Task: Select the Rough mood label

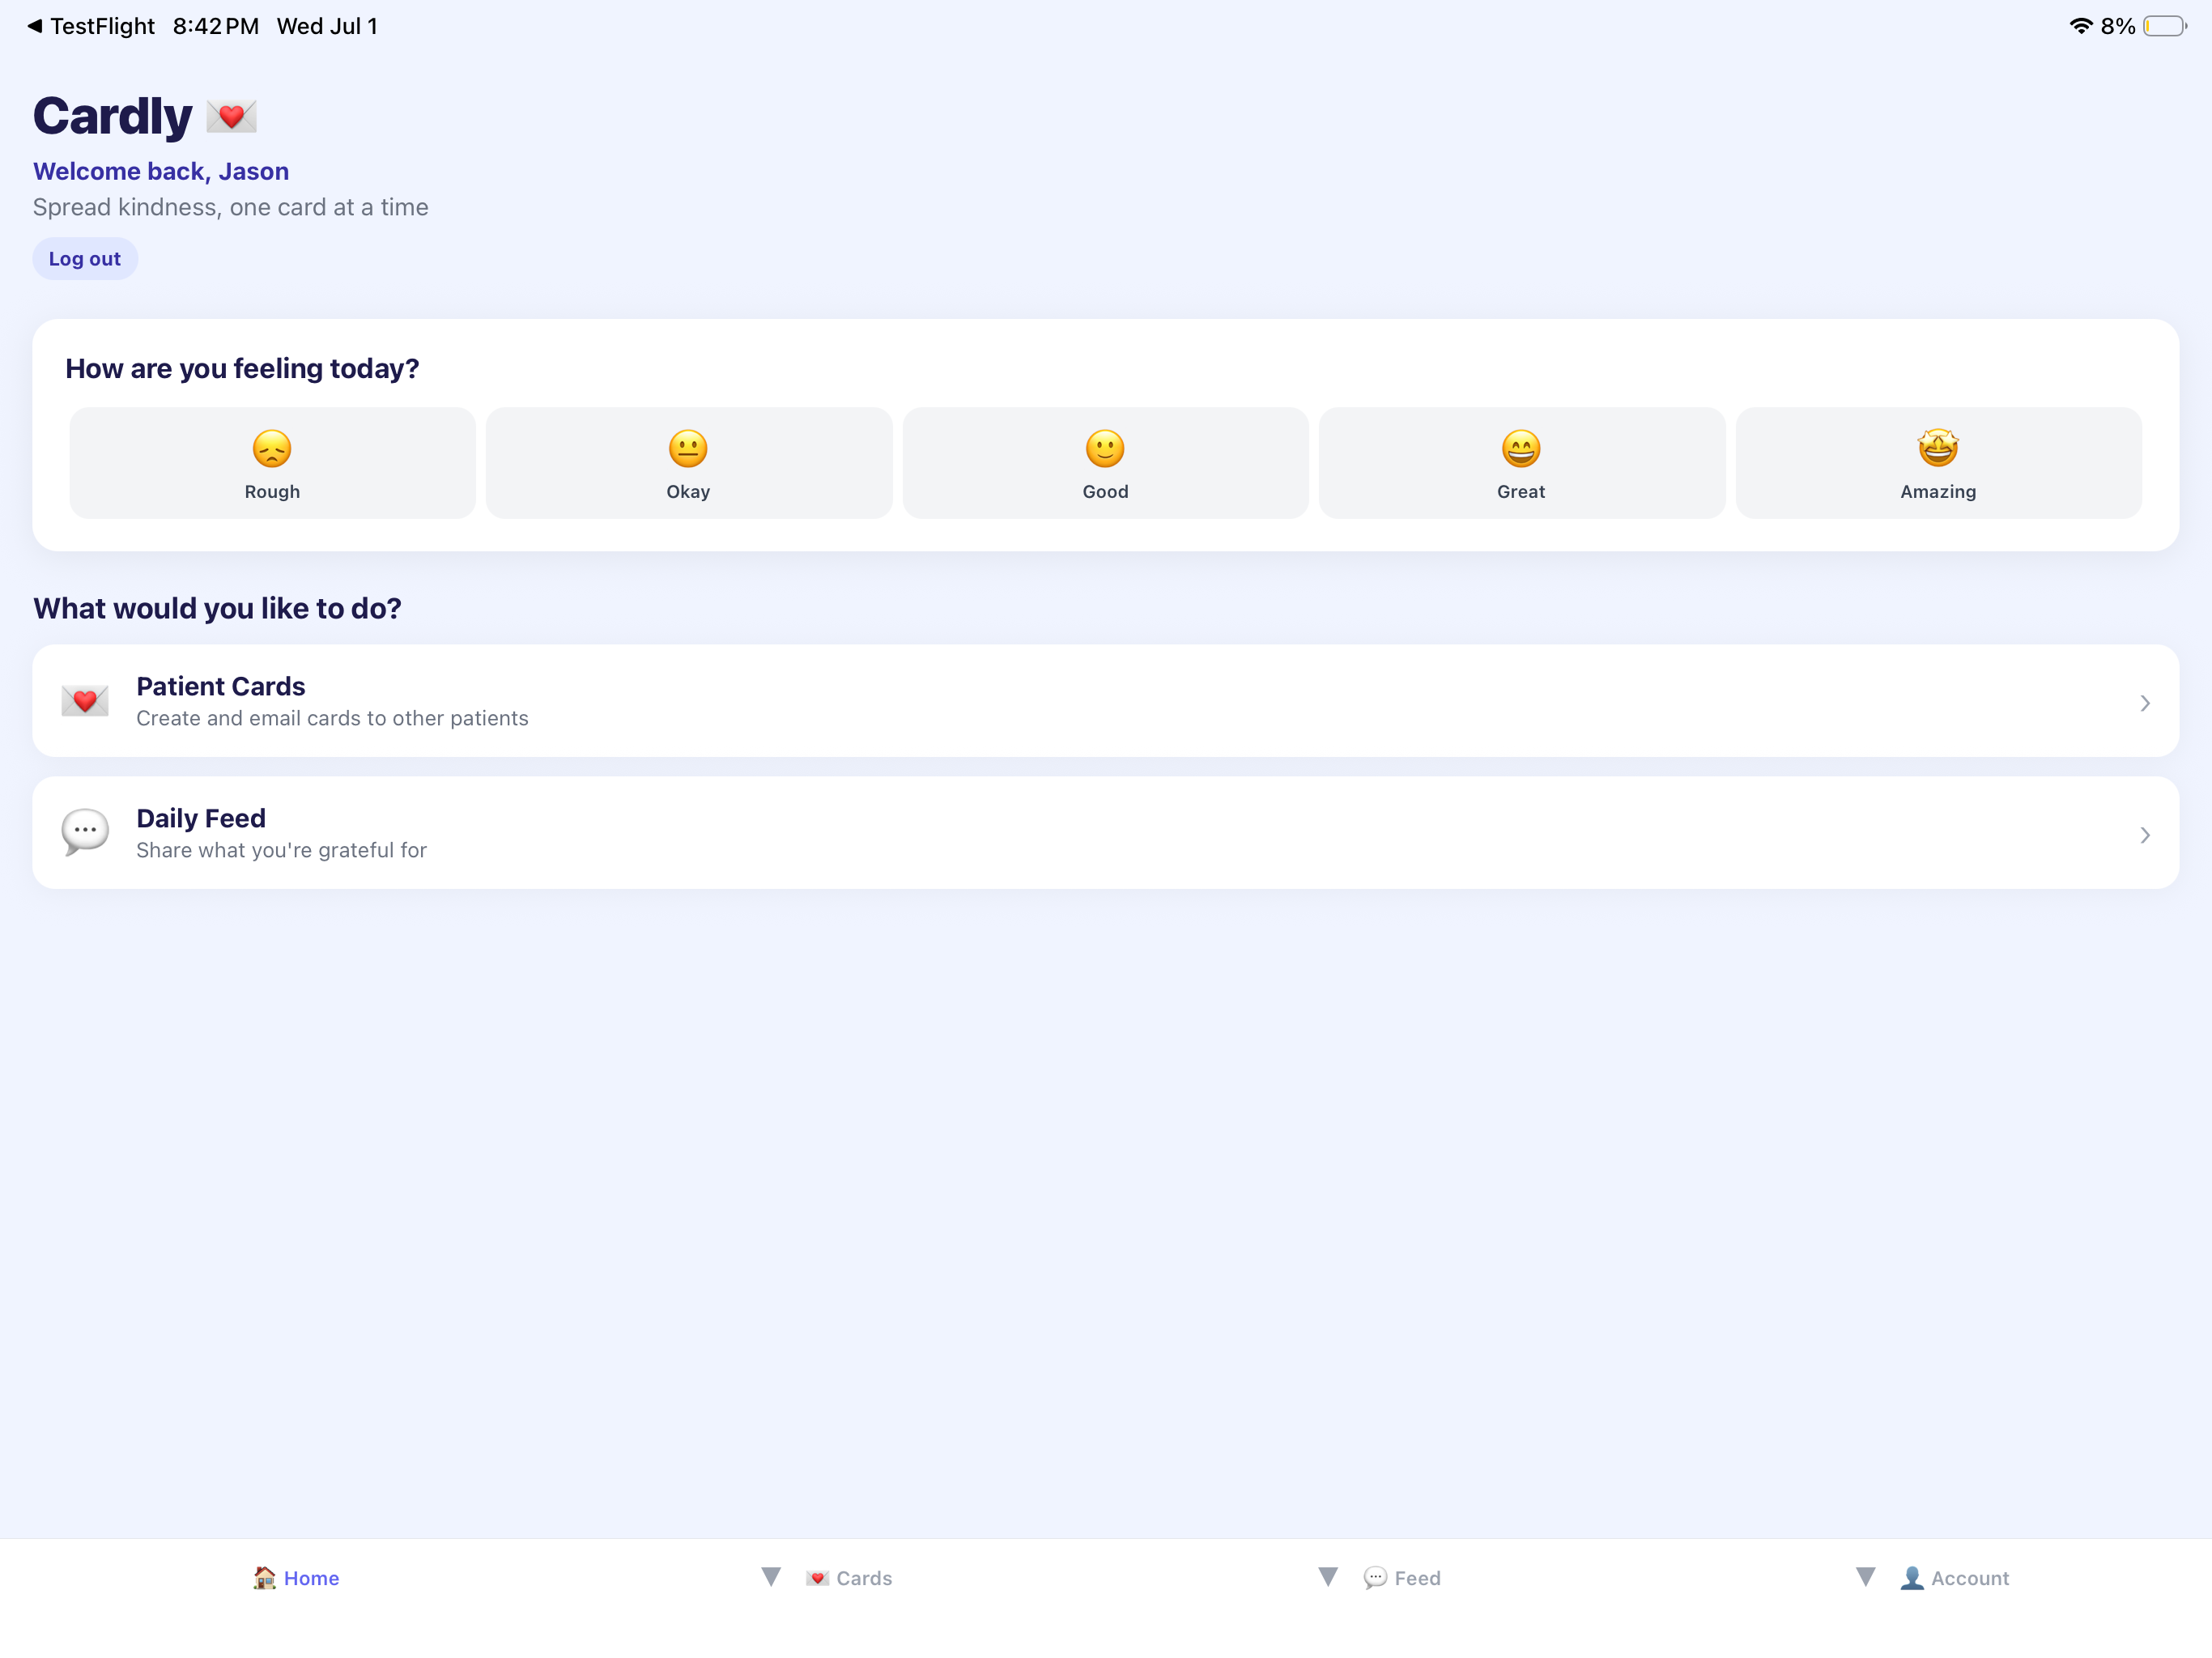Action: point(272,492)
